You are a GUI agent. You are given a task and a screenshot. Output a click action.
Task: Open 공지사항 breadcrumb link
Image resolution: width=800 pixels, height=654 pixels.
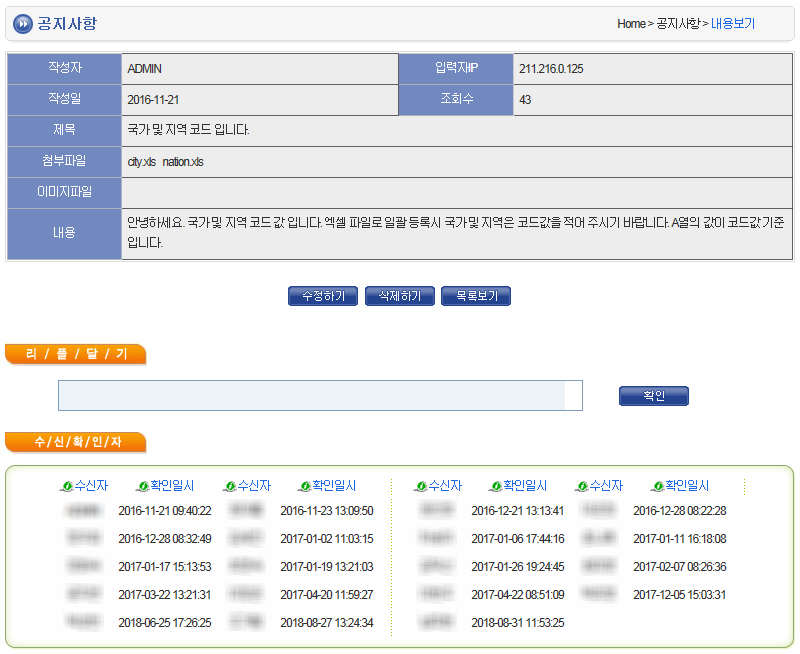[x=678, y=23]
